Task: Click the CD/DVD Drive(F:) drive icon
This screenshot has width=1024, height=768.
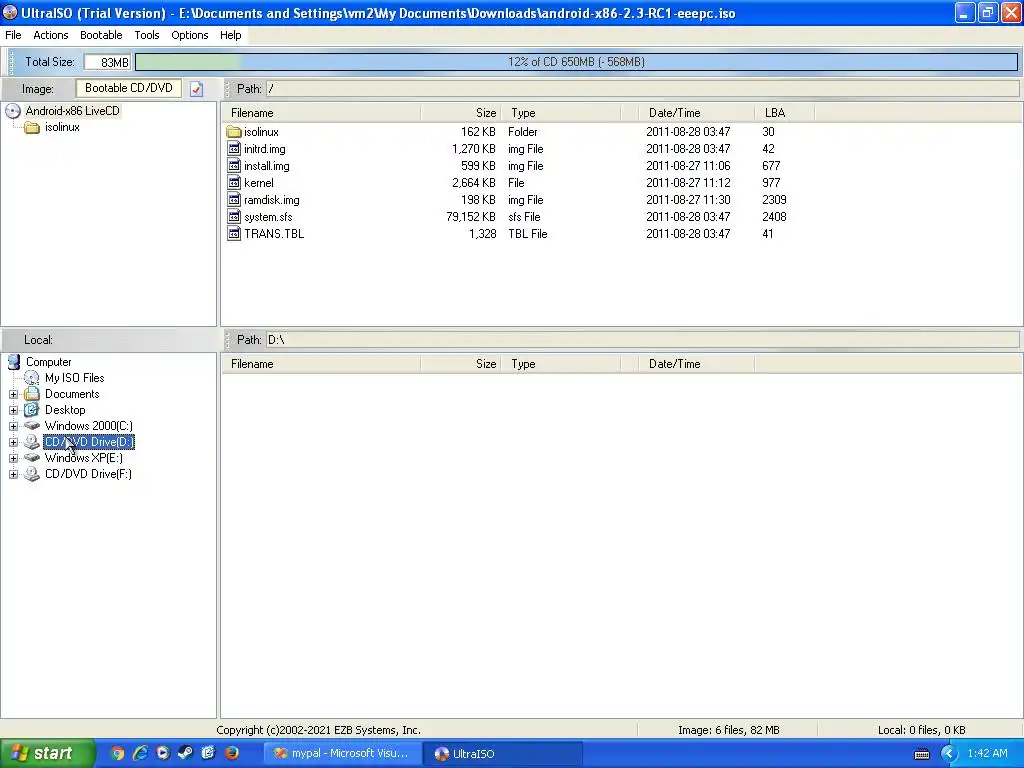Action: 31,474
